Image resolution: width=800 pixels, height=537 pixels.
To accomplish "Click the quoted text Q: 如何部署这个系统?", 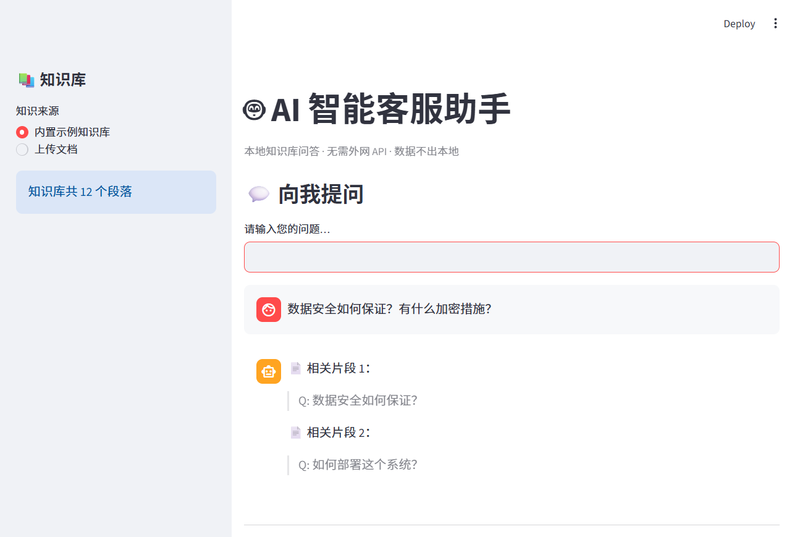I will [x=358, y=465].
